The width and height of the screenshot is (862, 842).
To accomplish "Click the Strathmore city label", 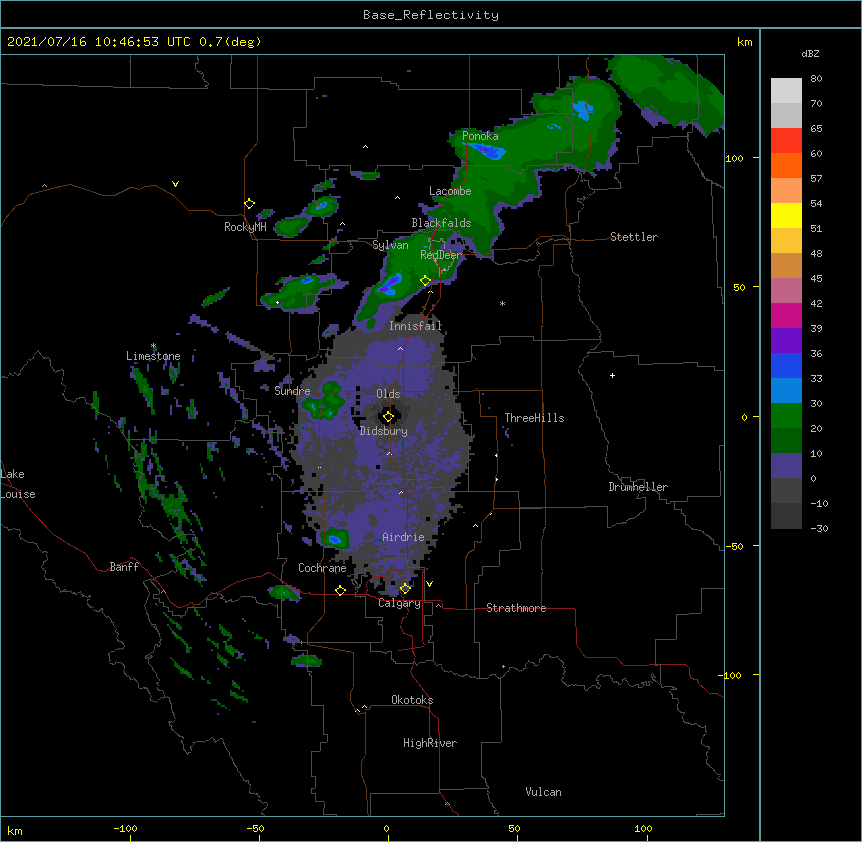I will pos(516,608).
